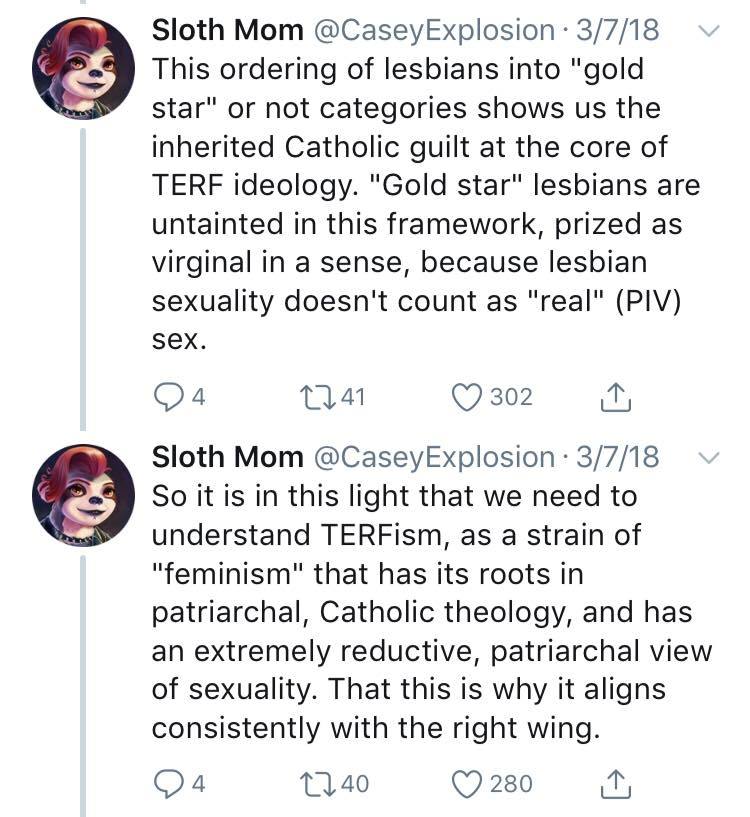The image size is (750, 817).
Task: Like the tweet with 302 likes
Action: point(467,397)
